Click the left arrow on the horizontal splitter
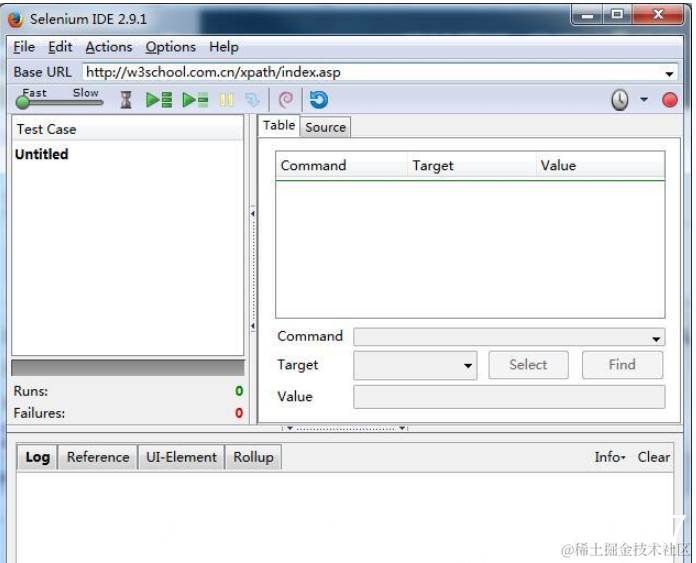The height and width of the screenshot is (563, 696). tap(290, 428)
